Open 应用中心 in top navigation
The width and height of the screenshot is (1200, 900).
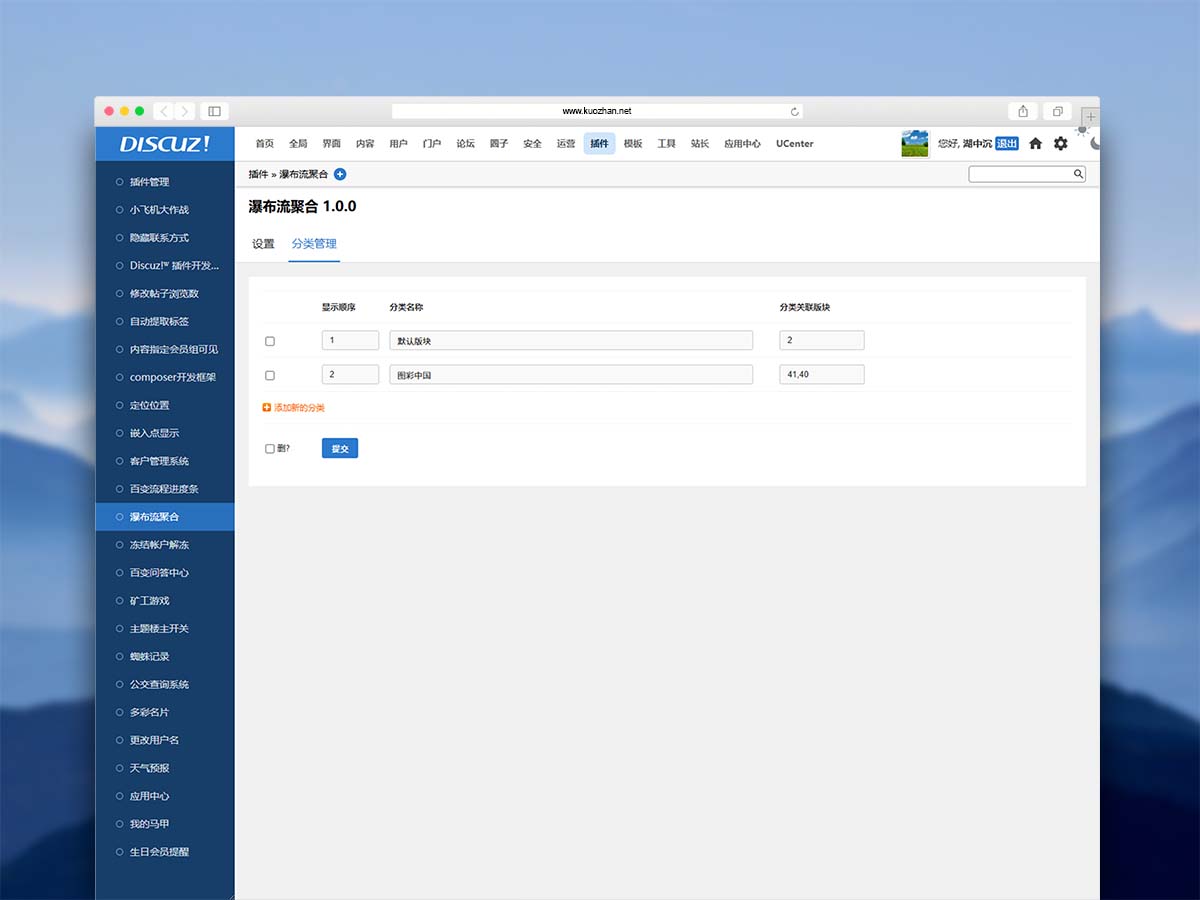click(742, 144)
